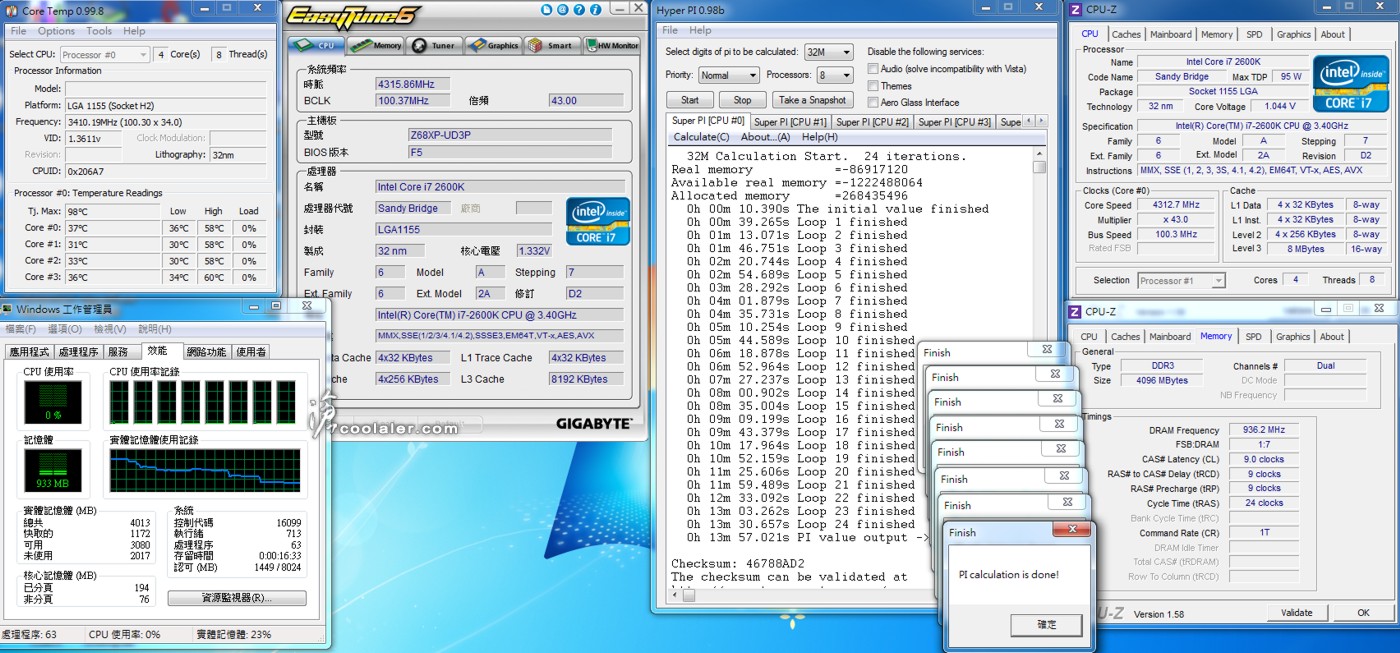1400x653 pixels.
Task: Open the Smart tab in EasyTune6
Action: point(552,45)
